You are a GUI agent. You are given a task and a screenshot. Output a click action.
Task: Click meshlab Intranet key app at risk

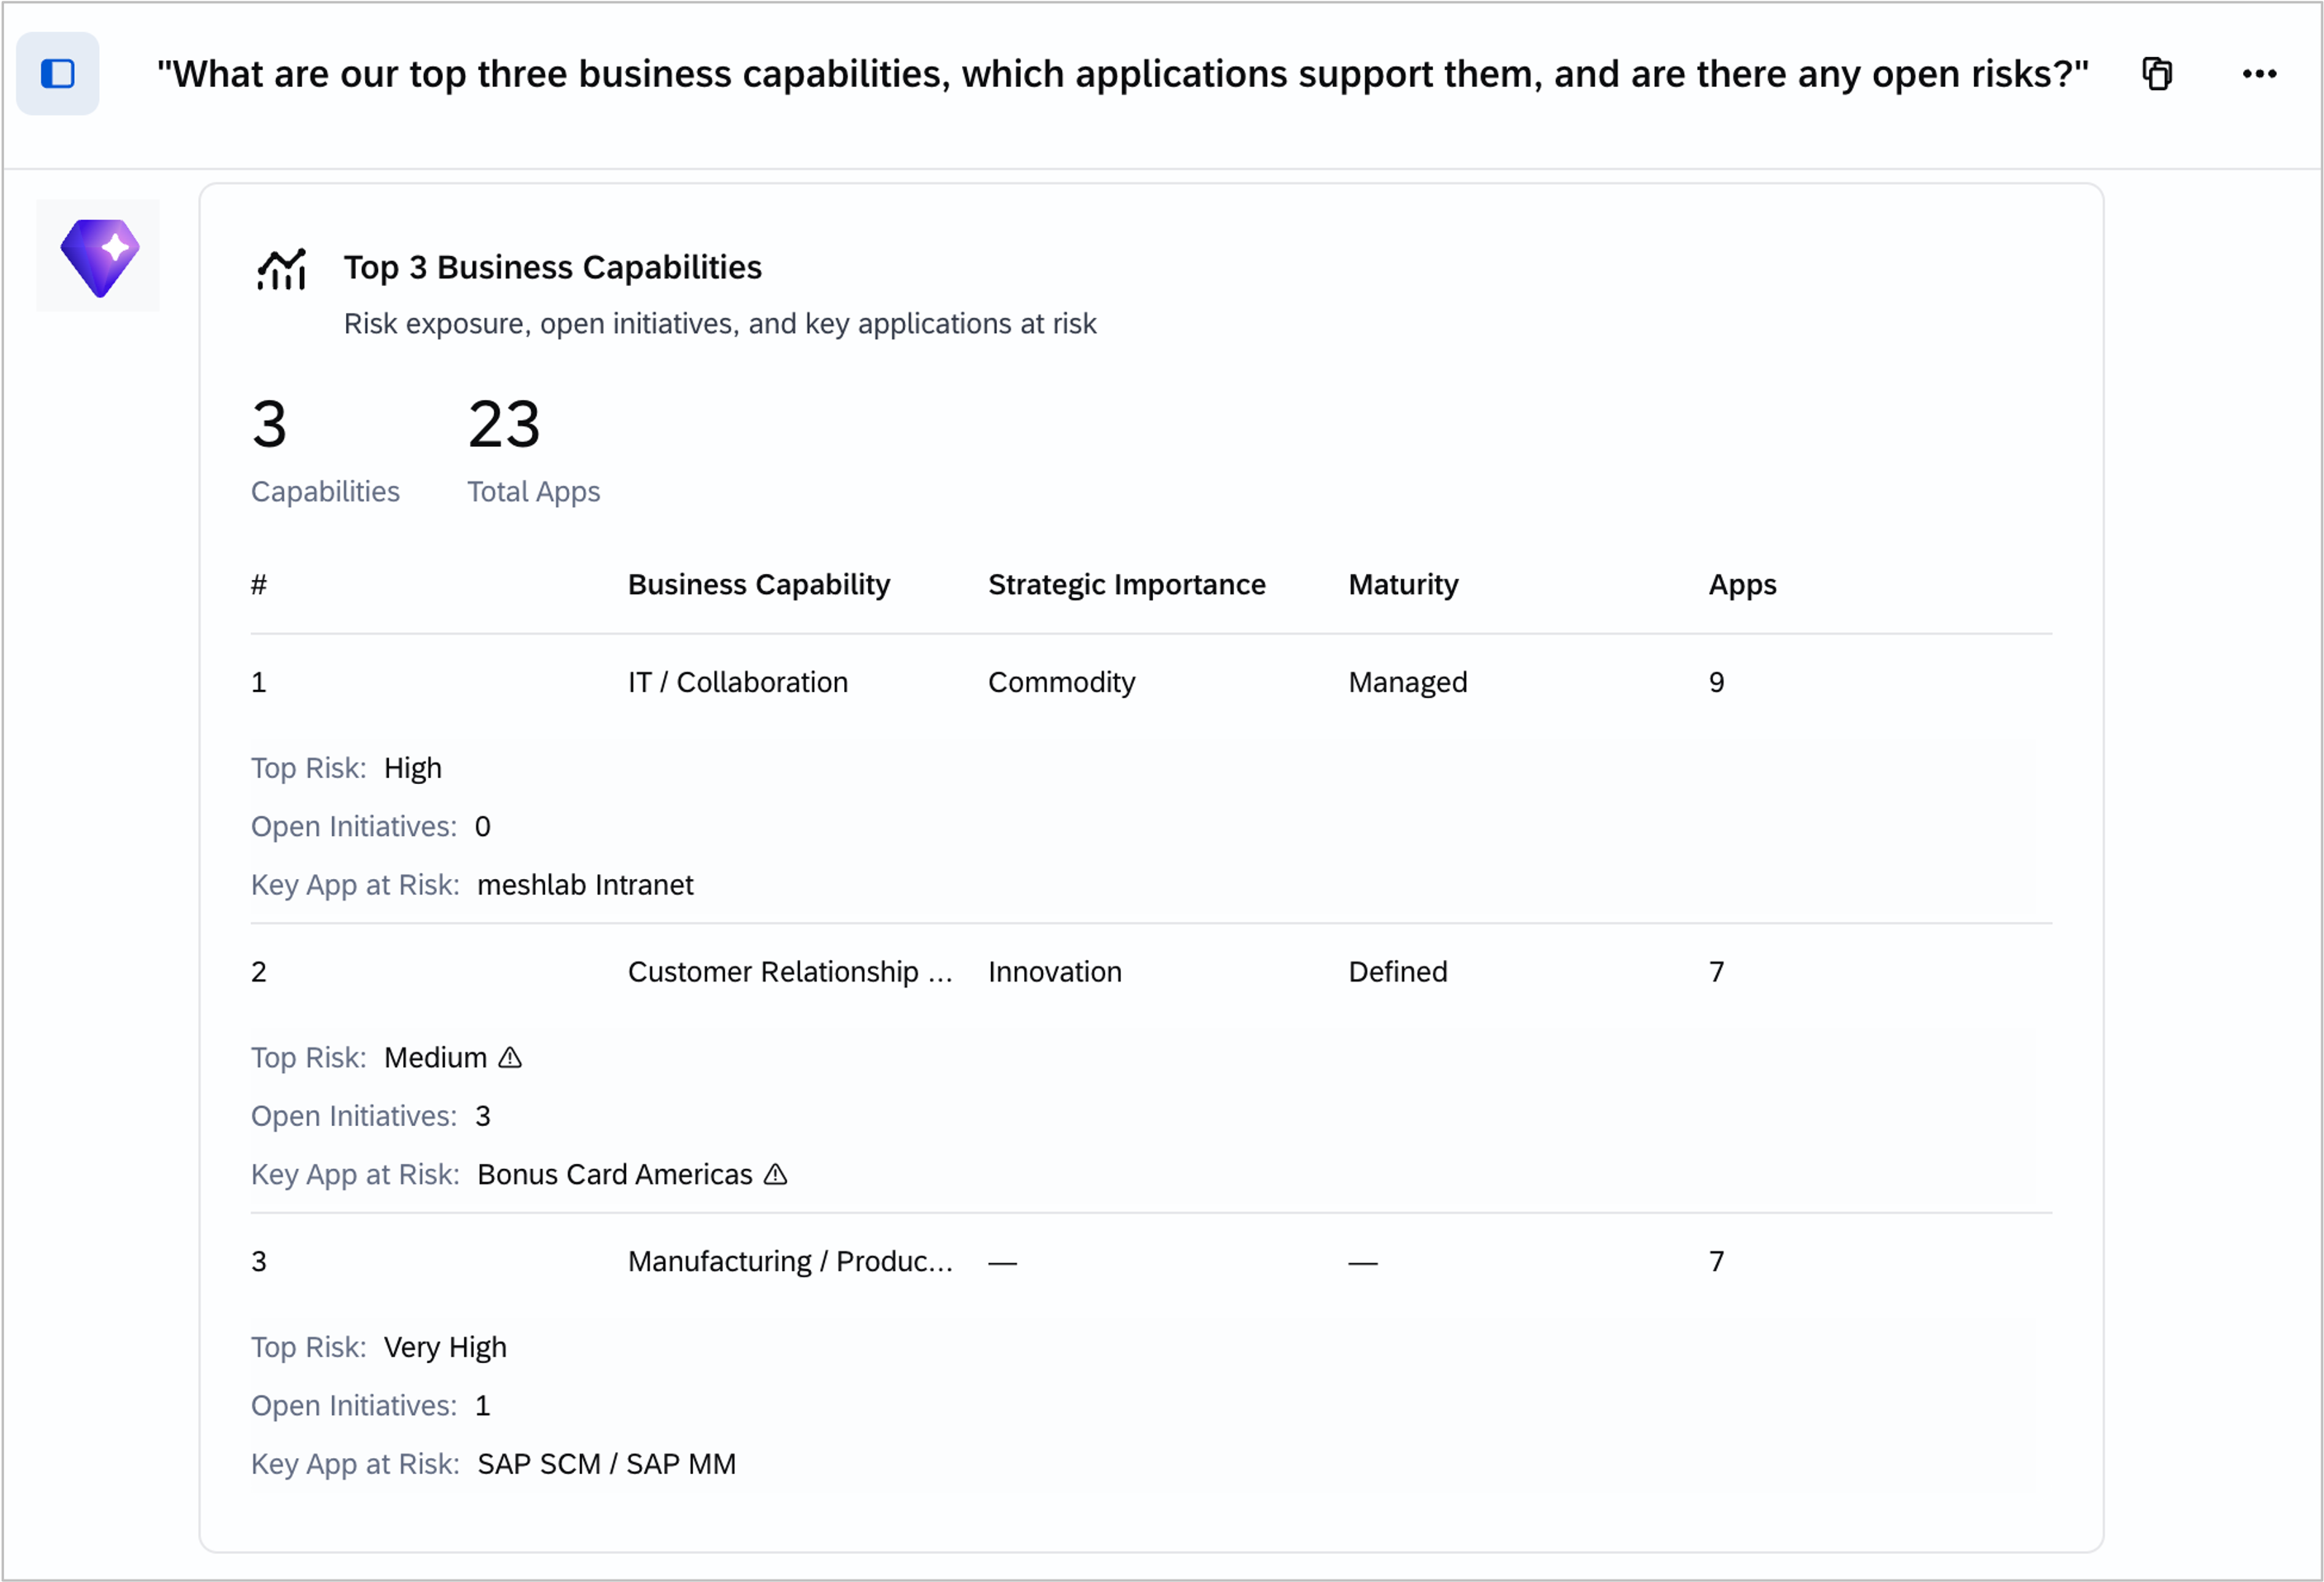[585, 885]
